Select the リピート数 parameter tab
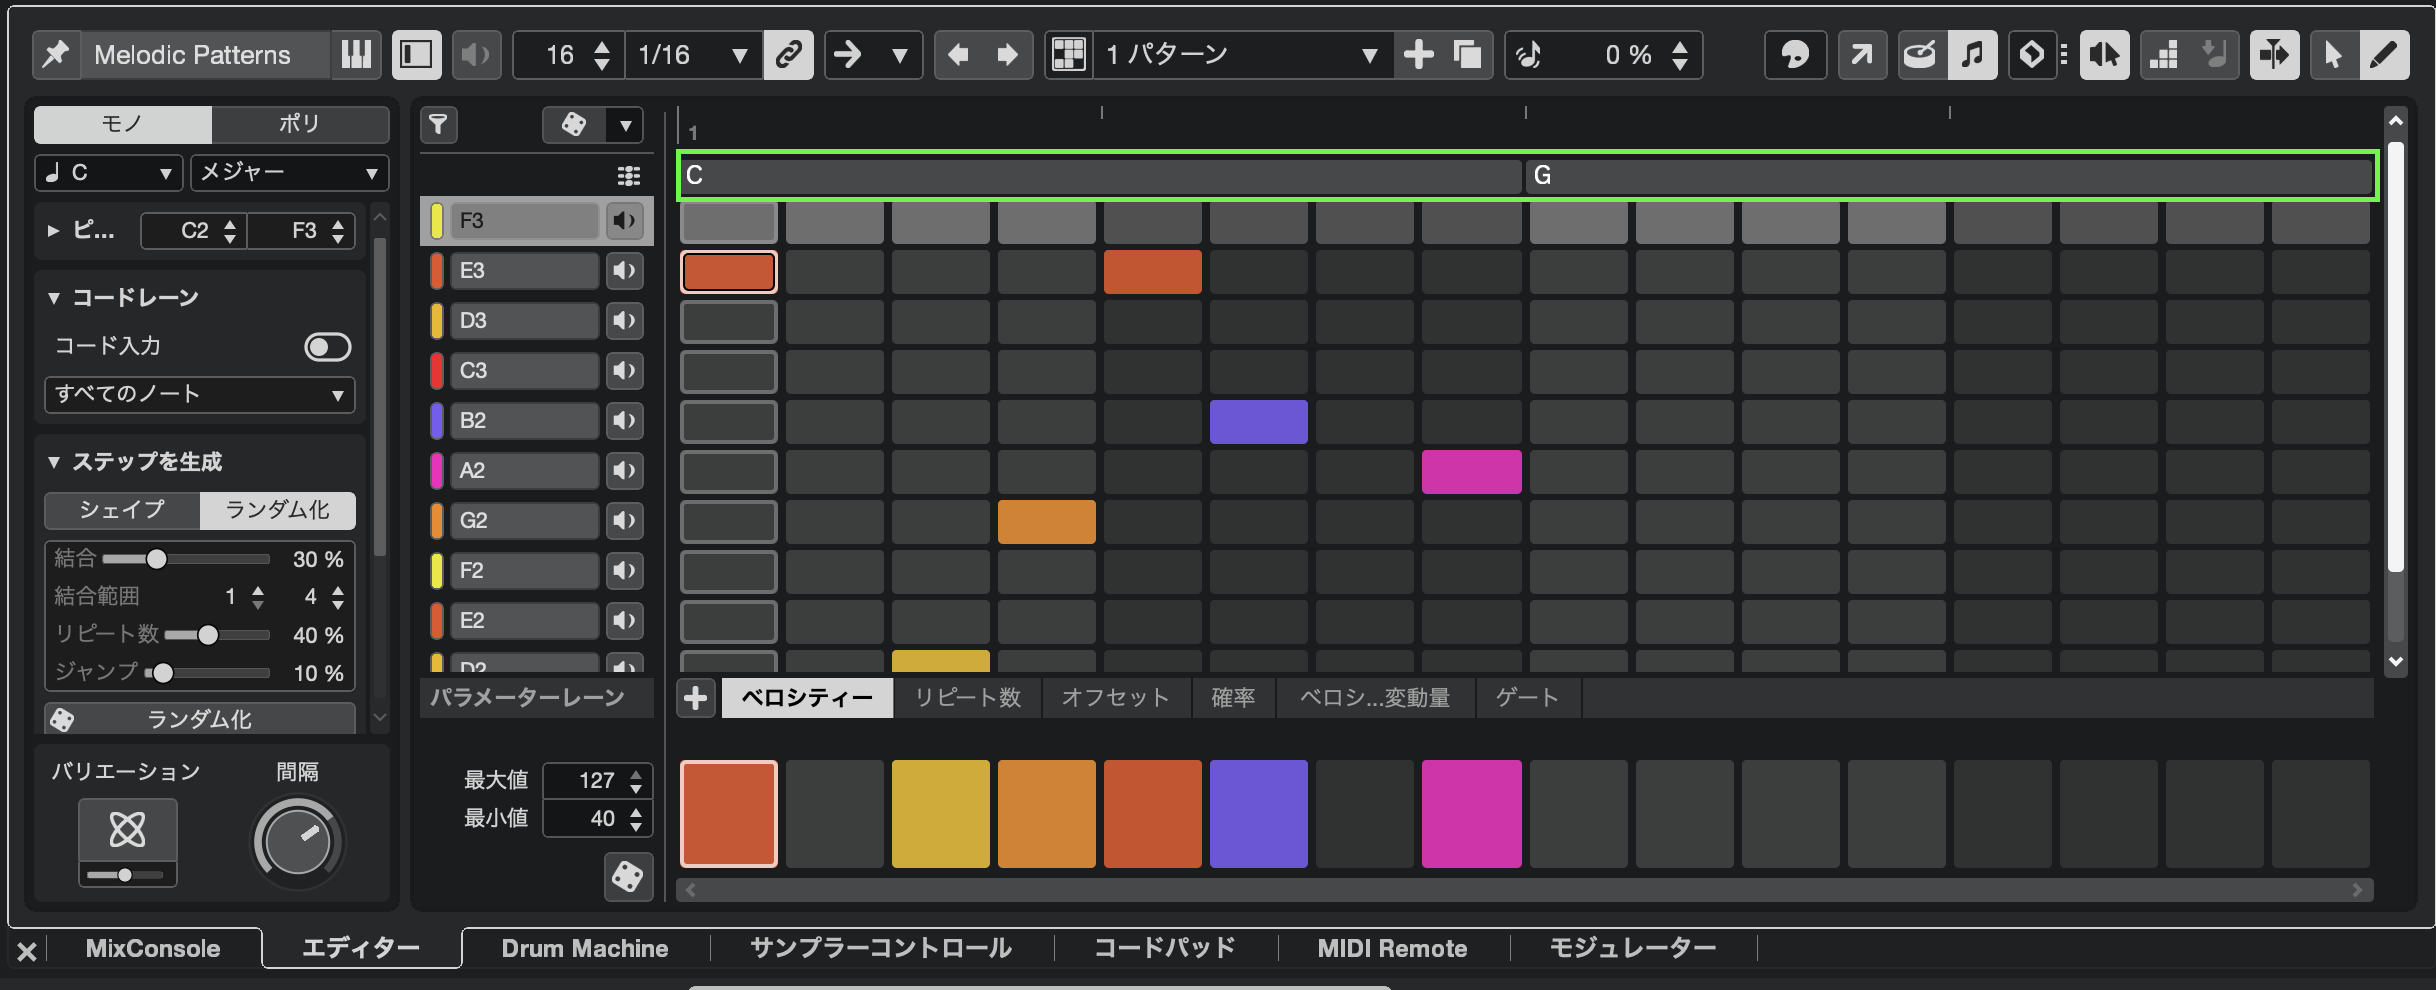 (x=968, y=698)
